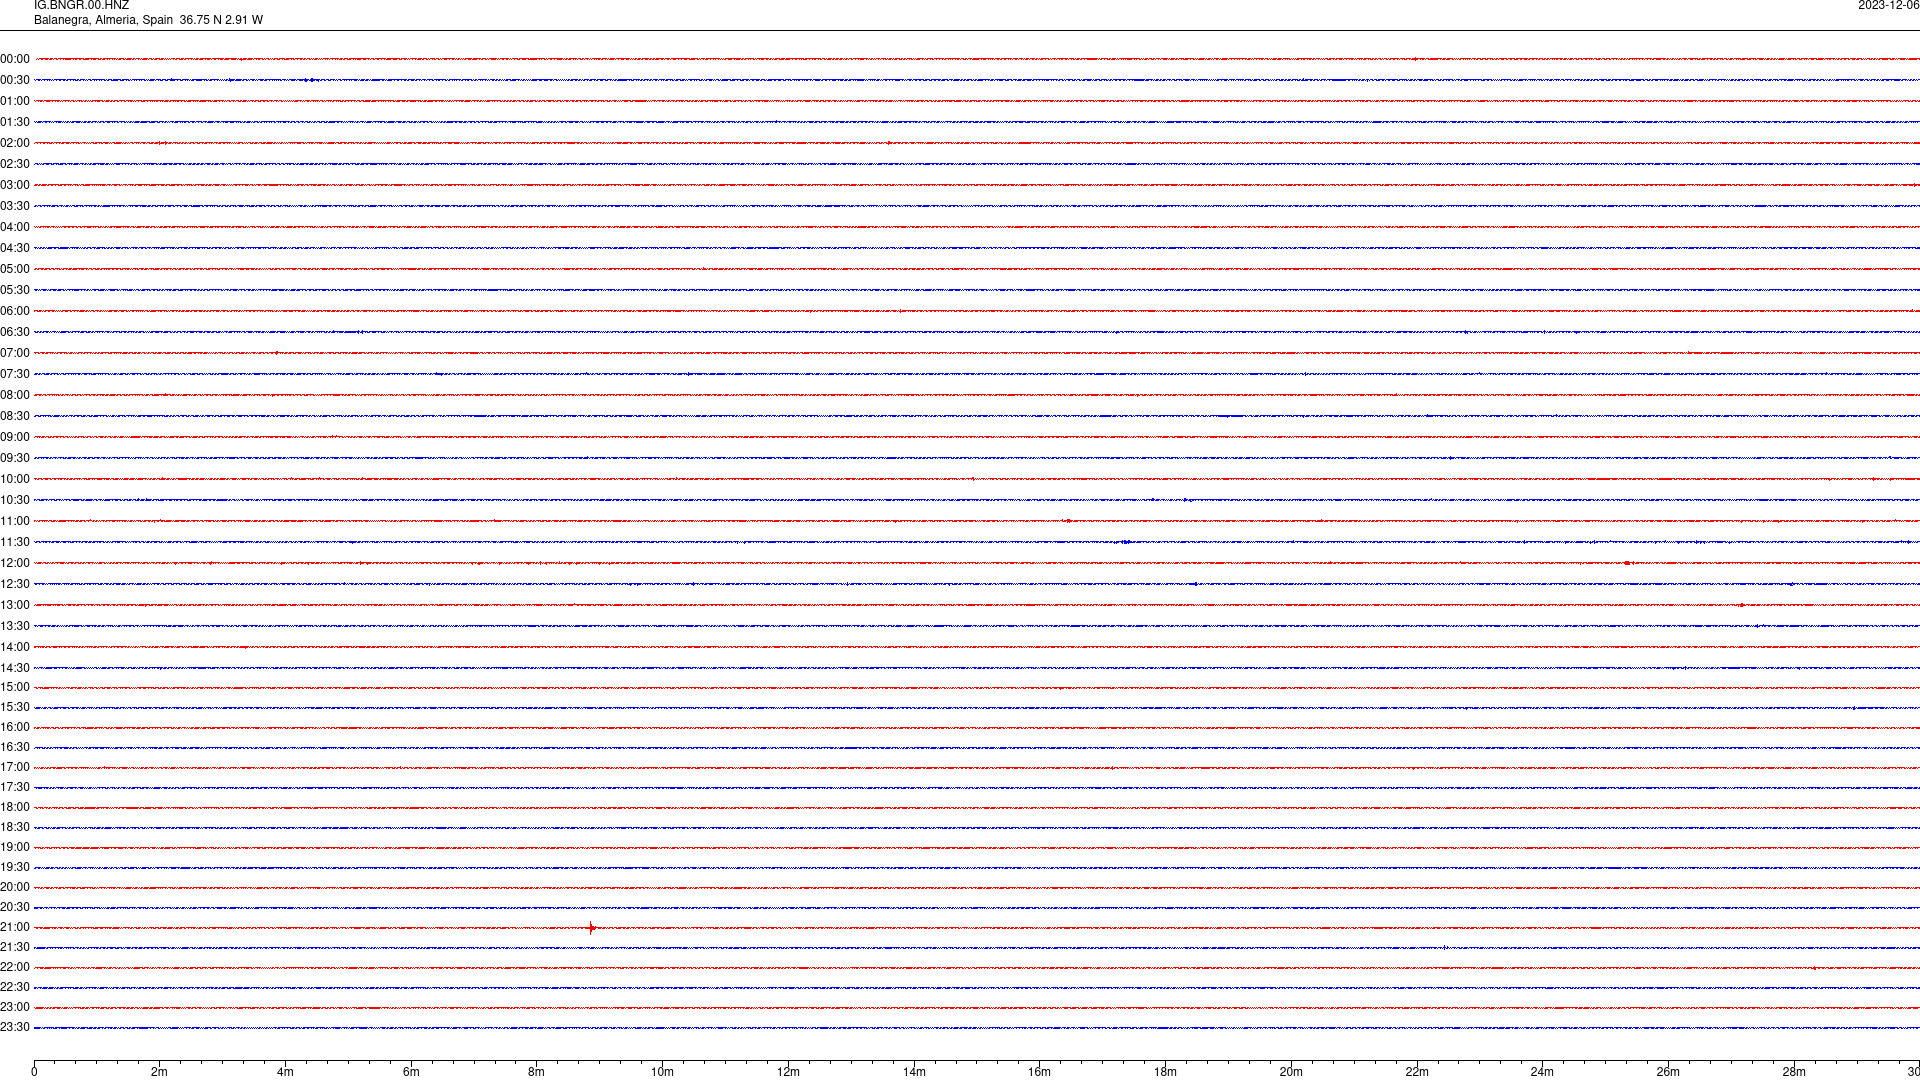Click the 18m tick label on time axis
Viewport: 1920px width, 1080px height.
[x=1165, y=1072]
